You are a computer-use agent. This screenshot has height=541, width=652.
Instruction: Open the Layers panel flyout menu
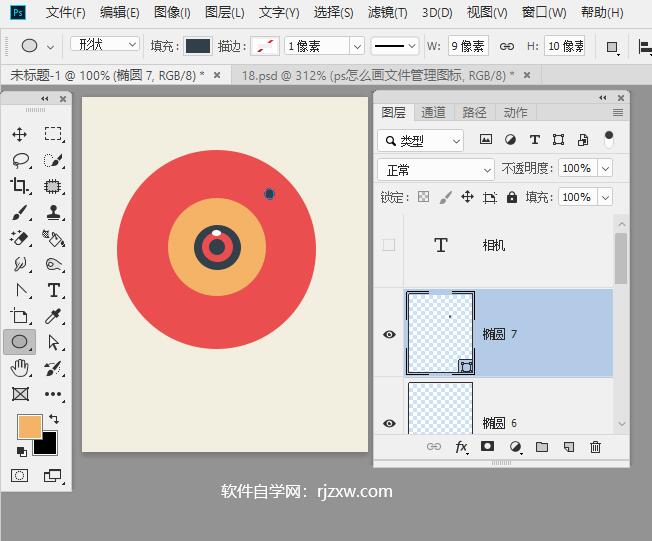tap(618, 113)
